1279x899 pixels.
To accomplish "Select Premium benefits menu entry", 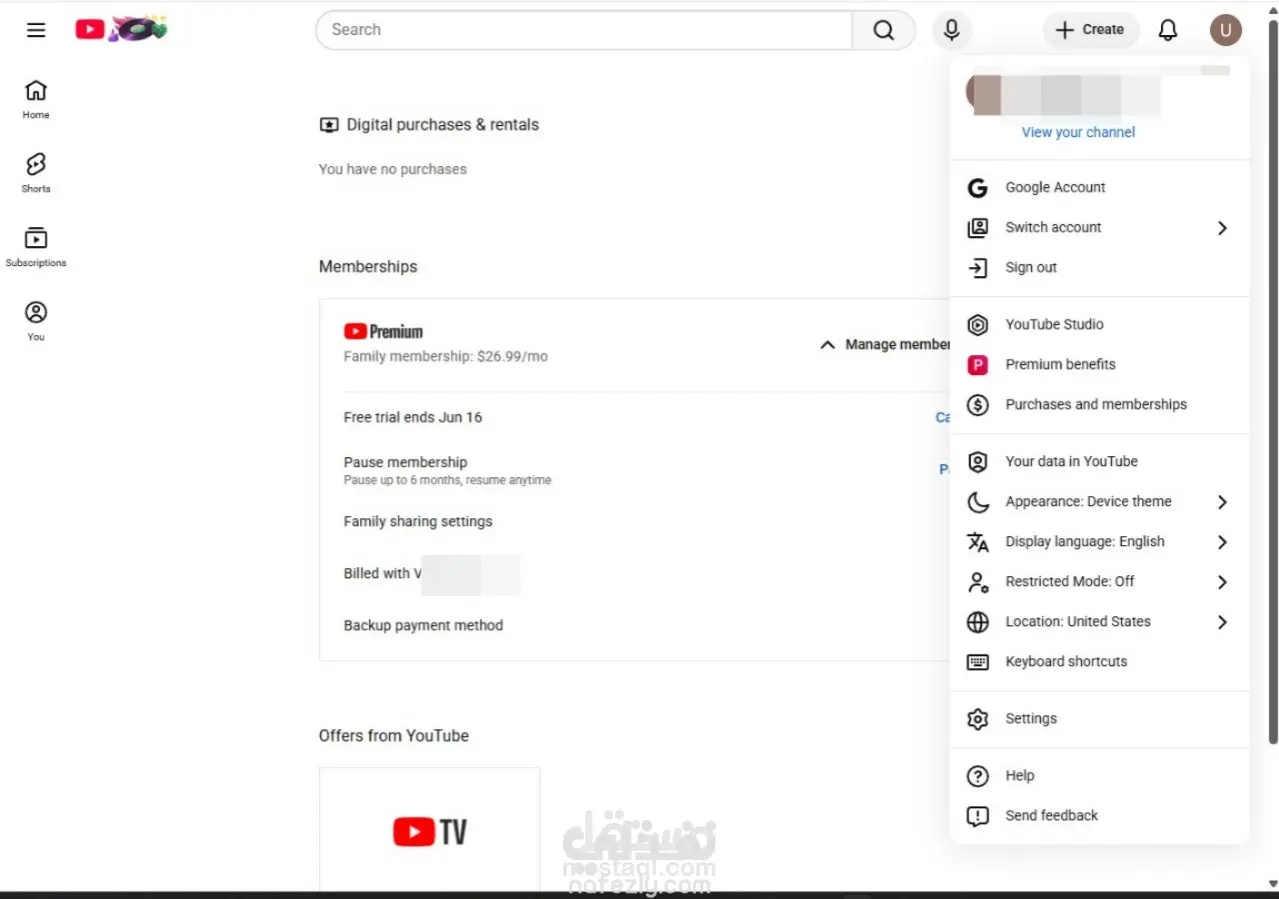I will 1100,365.
